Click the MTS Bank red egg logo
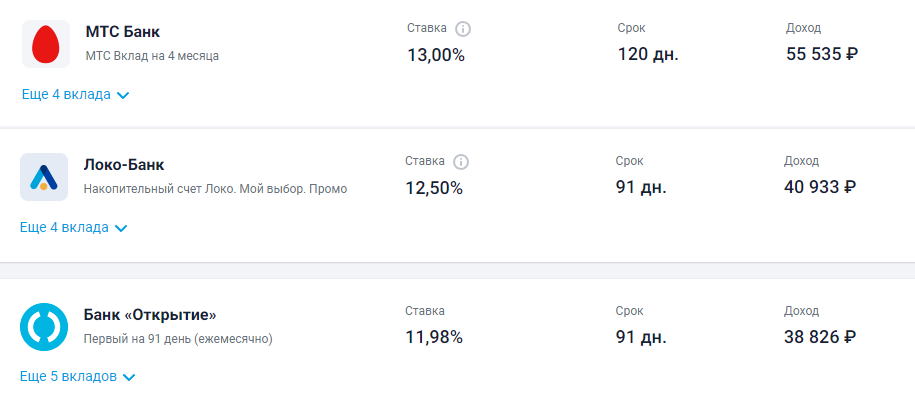This screenshot has width=915, height=411. coord(46,44)
